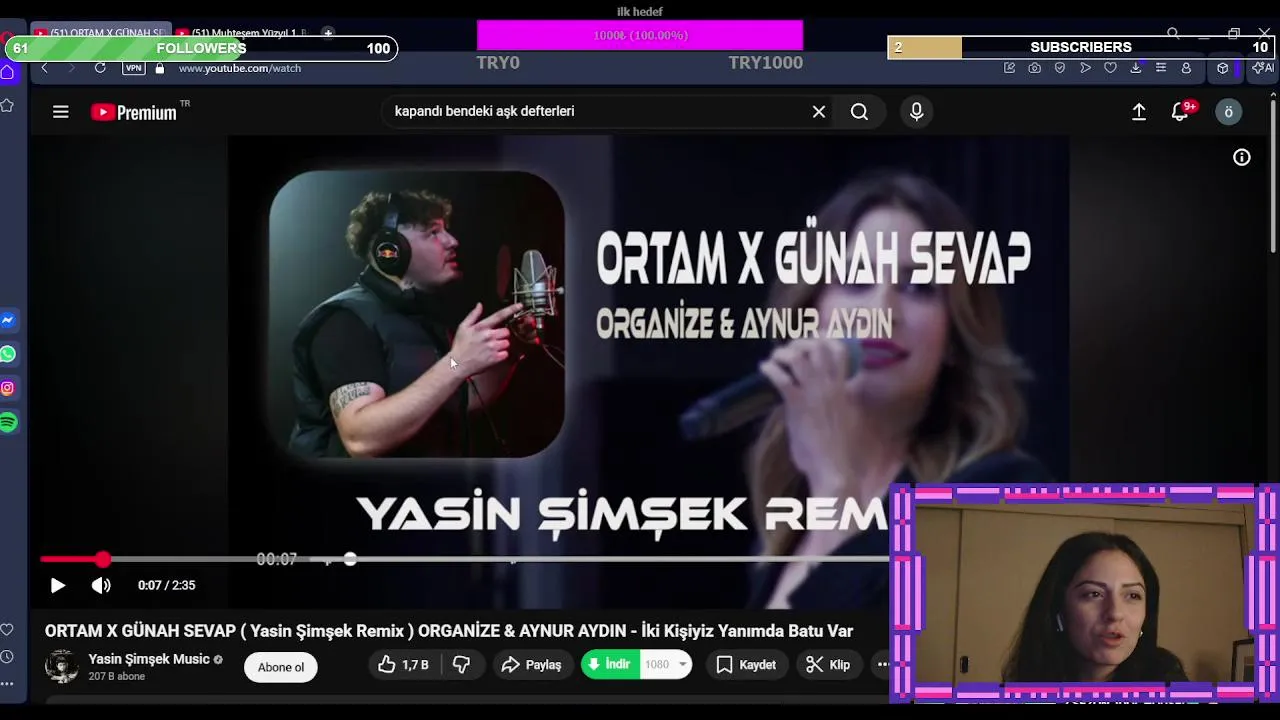Viewport: 1280px width, 720px height.
Task: Clear the search box with X
Action: coord(819,112)
